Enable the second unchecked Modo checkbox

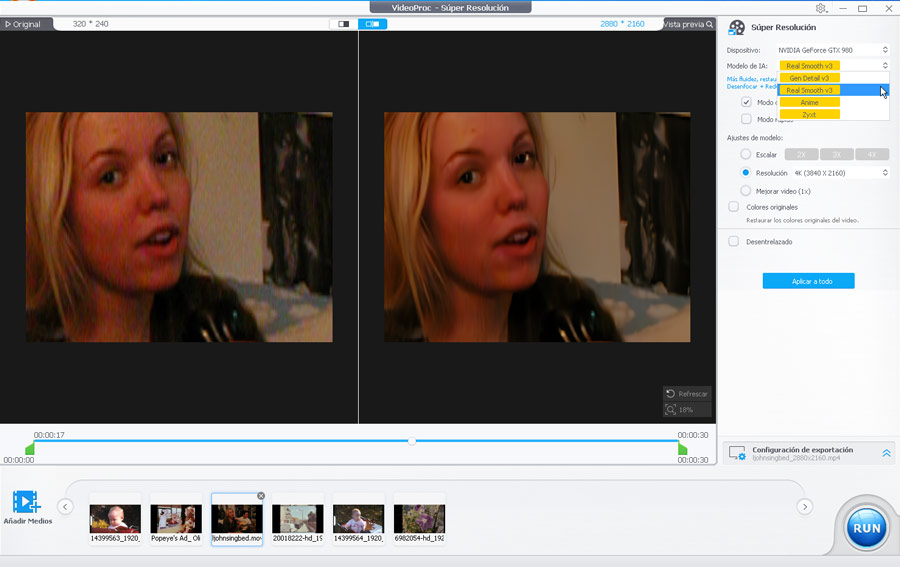click(746, 119)
